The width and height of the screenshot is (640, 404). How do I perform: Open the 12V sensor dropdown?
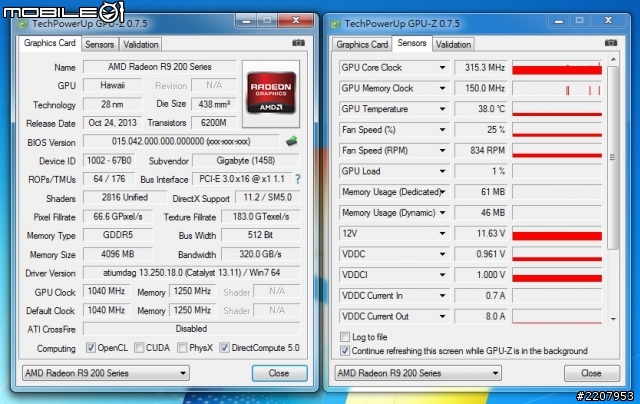[x=442, y=233]
